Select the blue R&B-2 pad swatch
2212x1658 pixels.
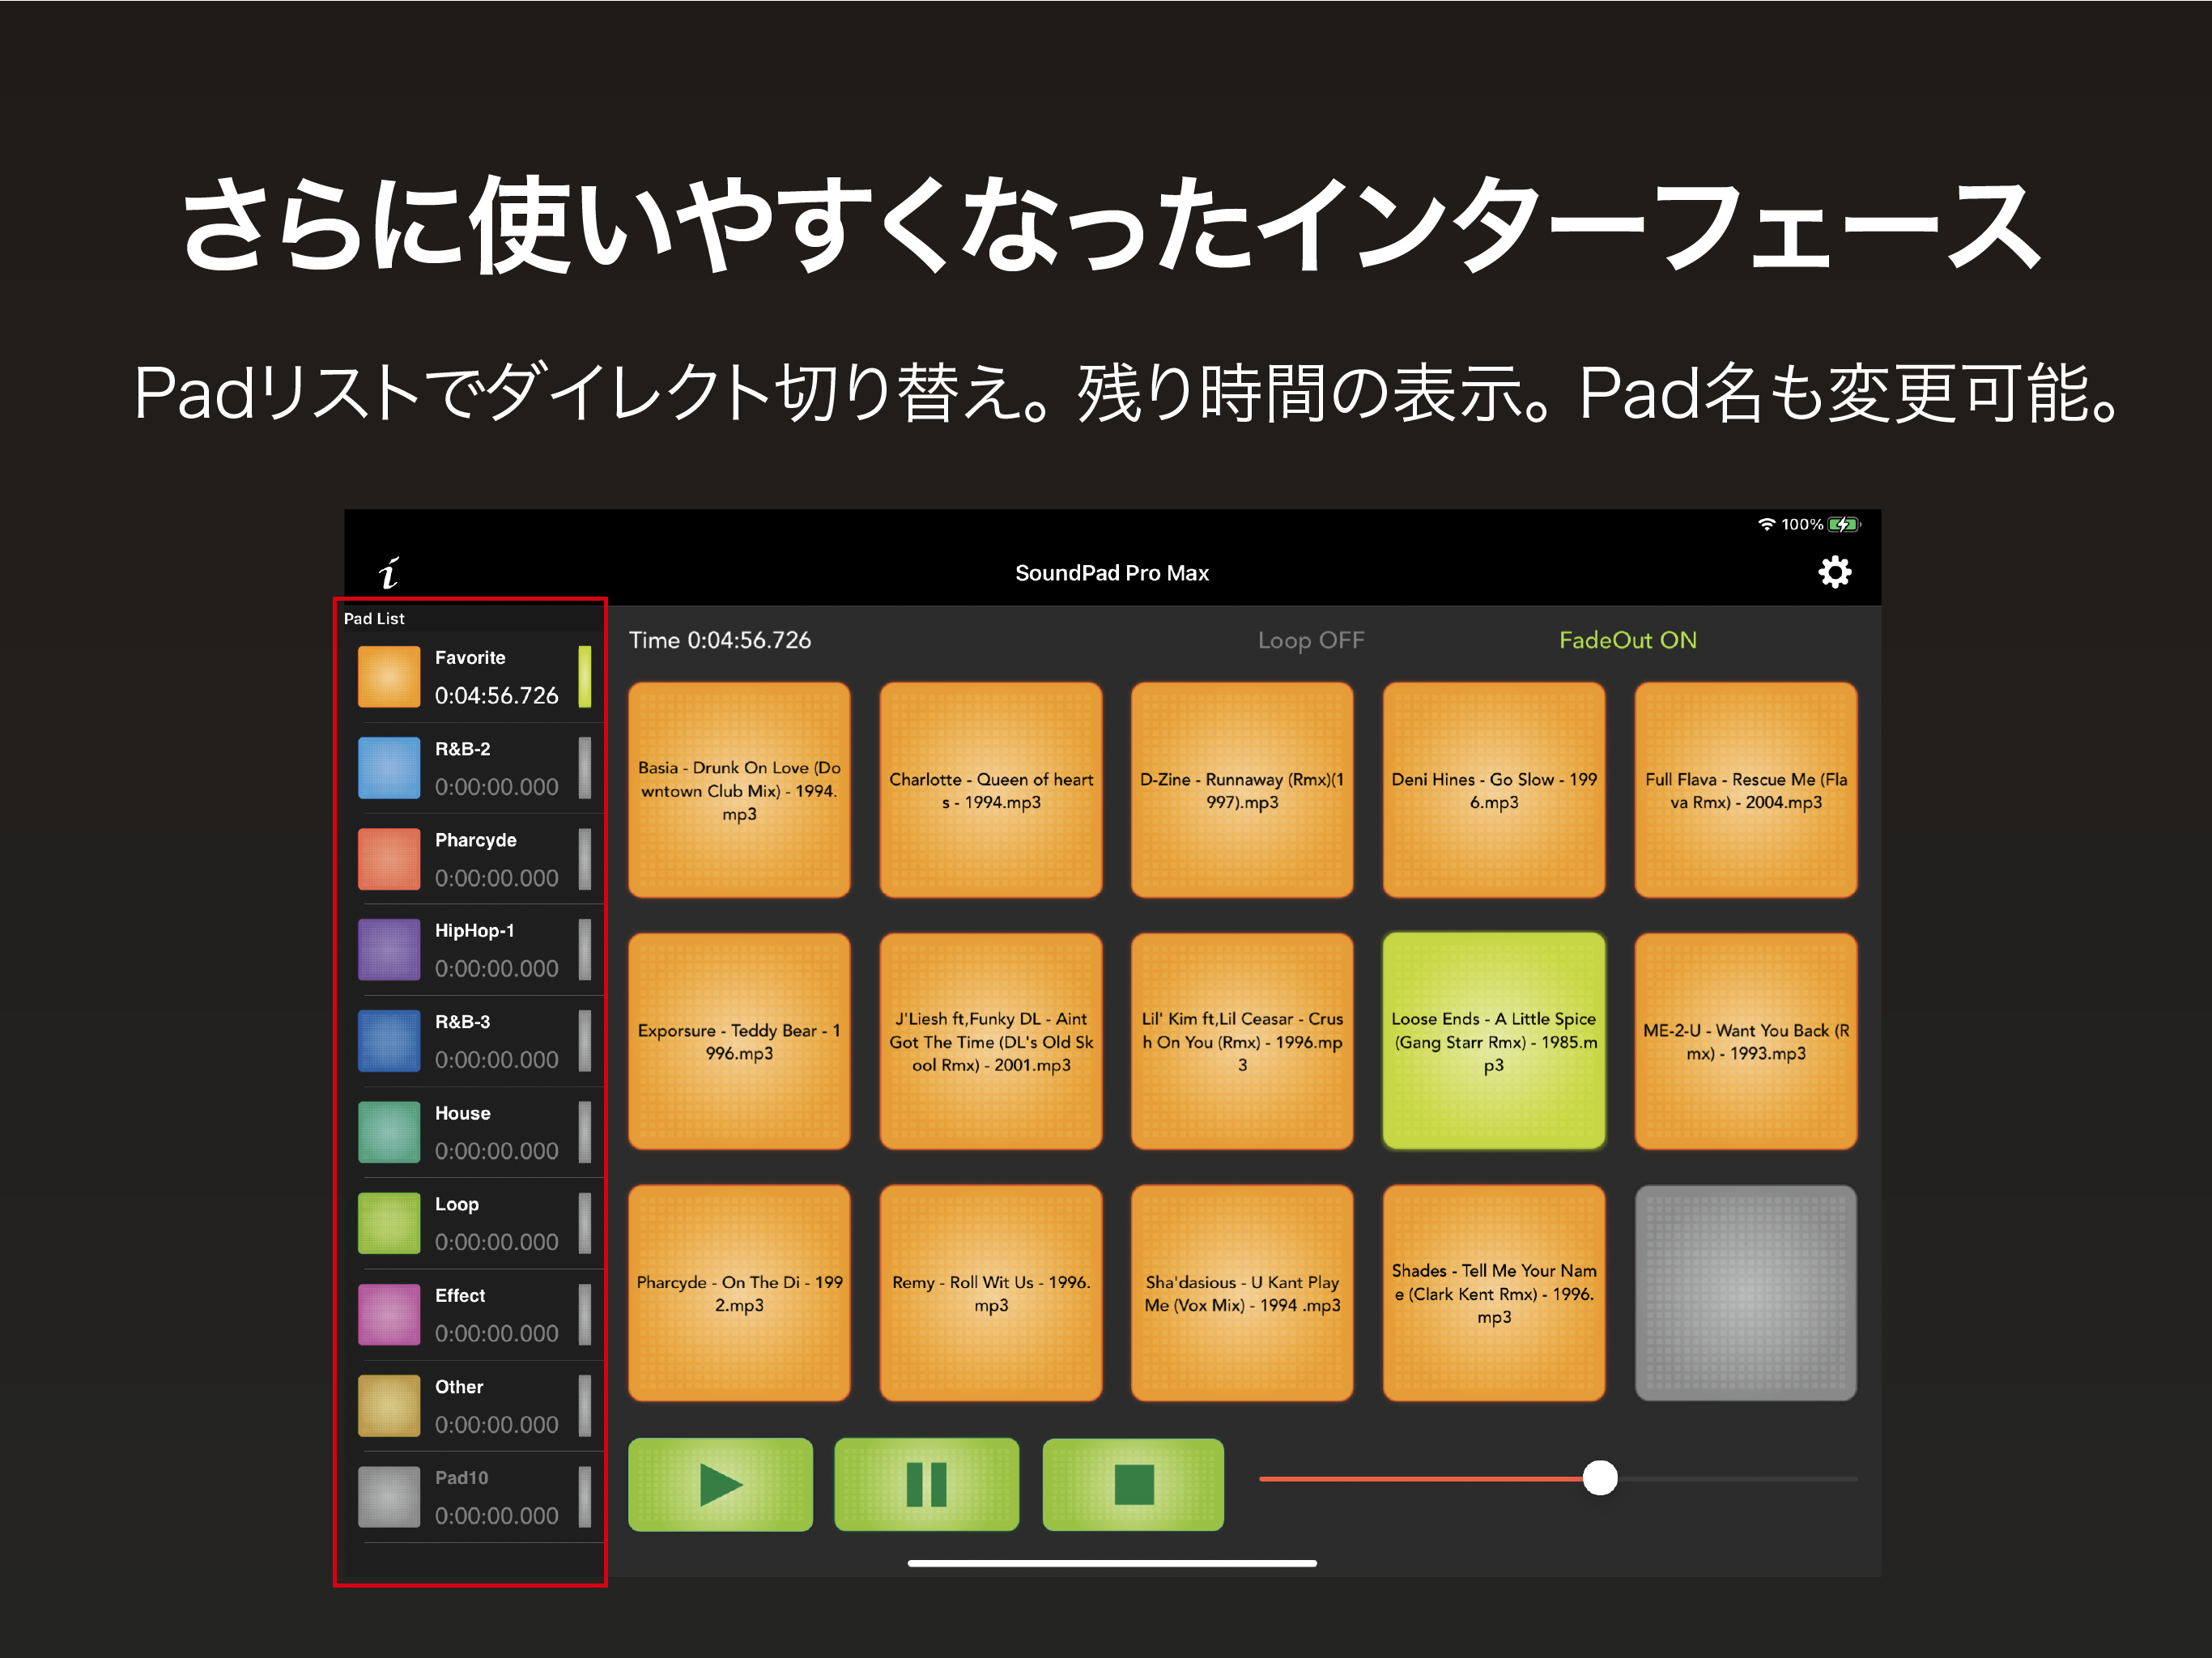[x=389, y=768]
